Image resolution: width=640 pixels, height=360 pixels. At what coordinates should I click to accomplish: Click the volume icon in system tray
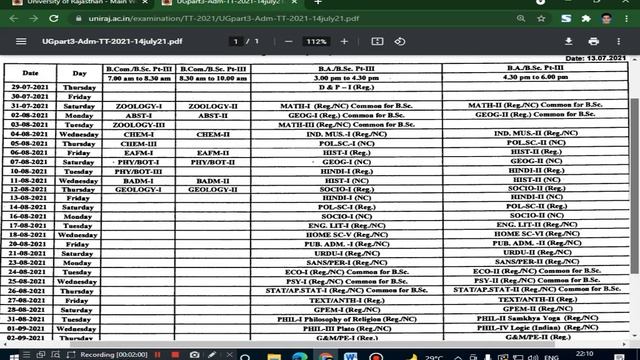coord(532,357)
